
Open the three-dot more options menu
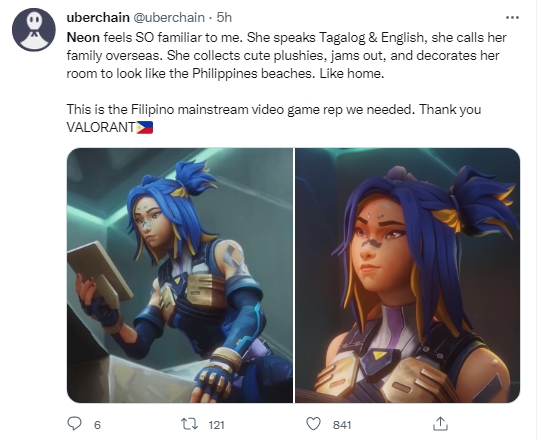point(512,17)
